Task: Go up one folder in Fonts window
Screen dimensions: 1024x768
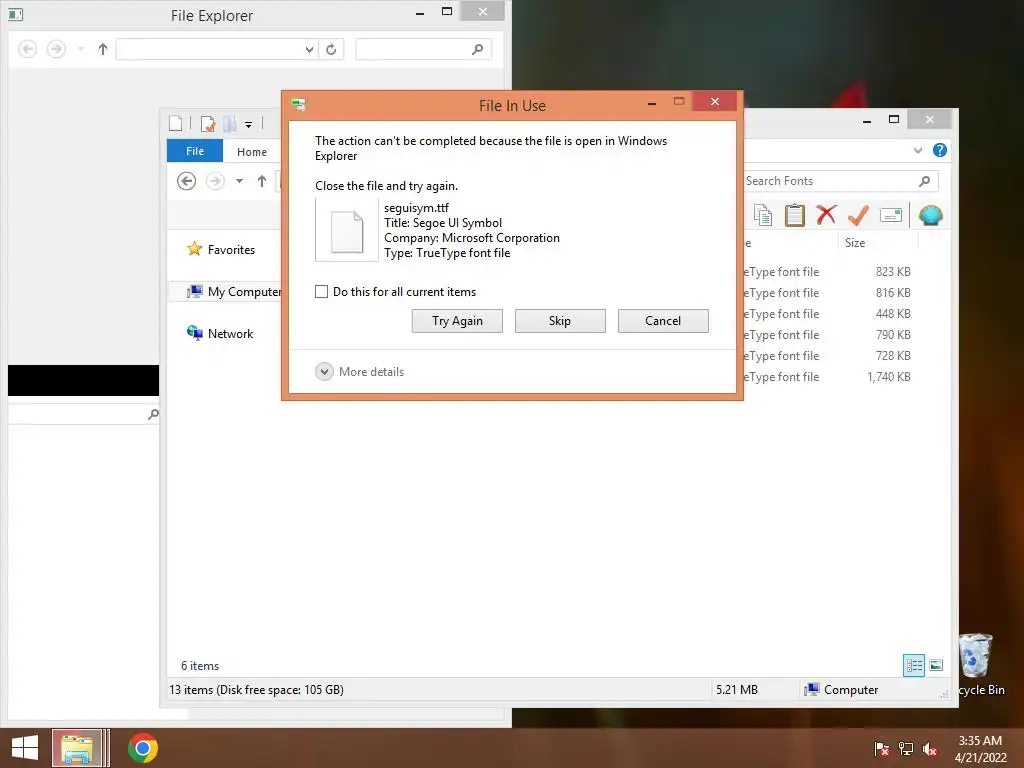Action: [x=262, y=181]
